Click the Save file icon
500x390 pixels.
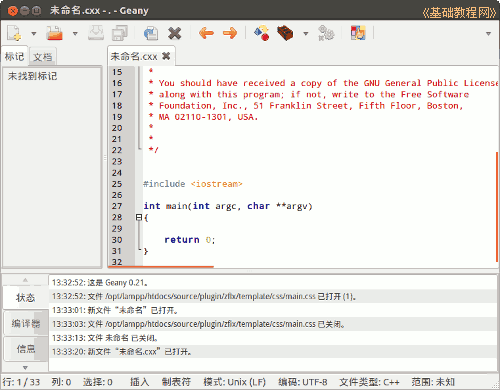[x=96, y=33]
